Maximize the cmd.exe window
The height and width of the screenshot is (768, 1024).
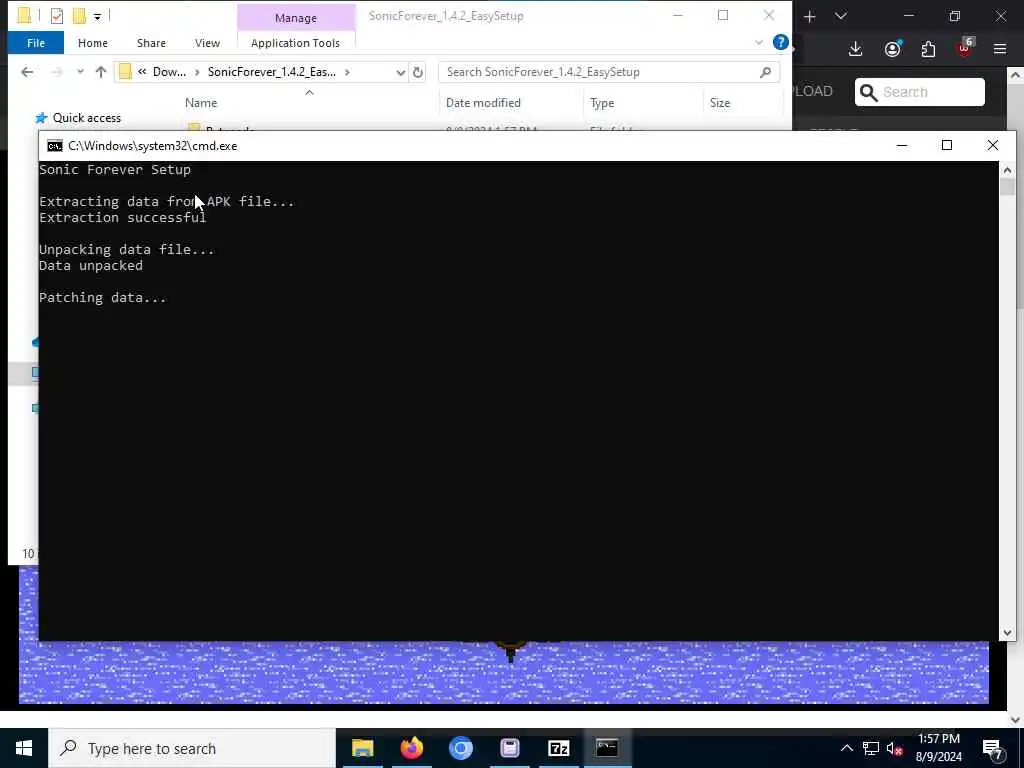[947, 145]
